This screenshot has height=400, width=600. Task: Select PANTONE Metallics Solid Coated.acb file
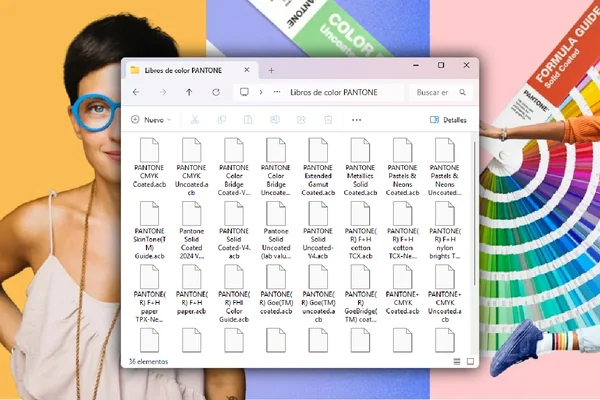point(360,167)
